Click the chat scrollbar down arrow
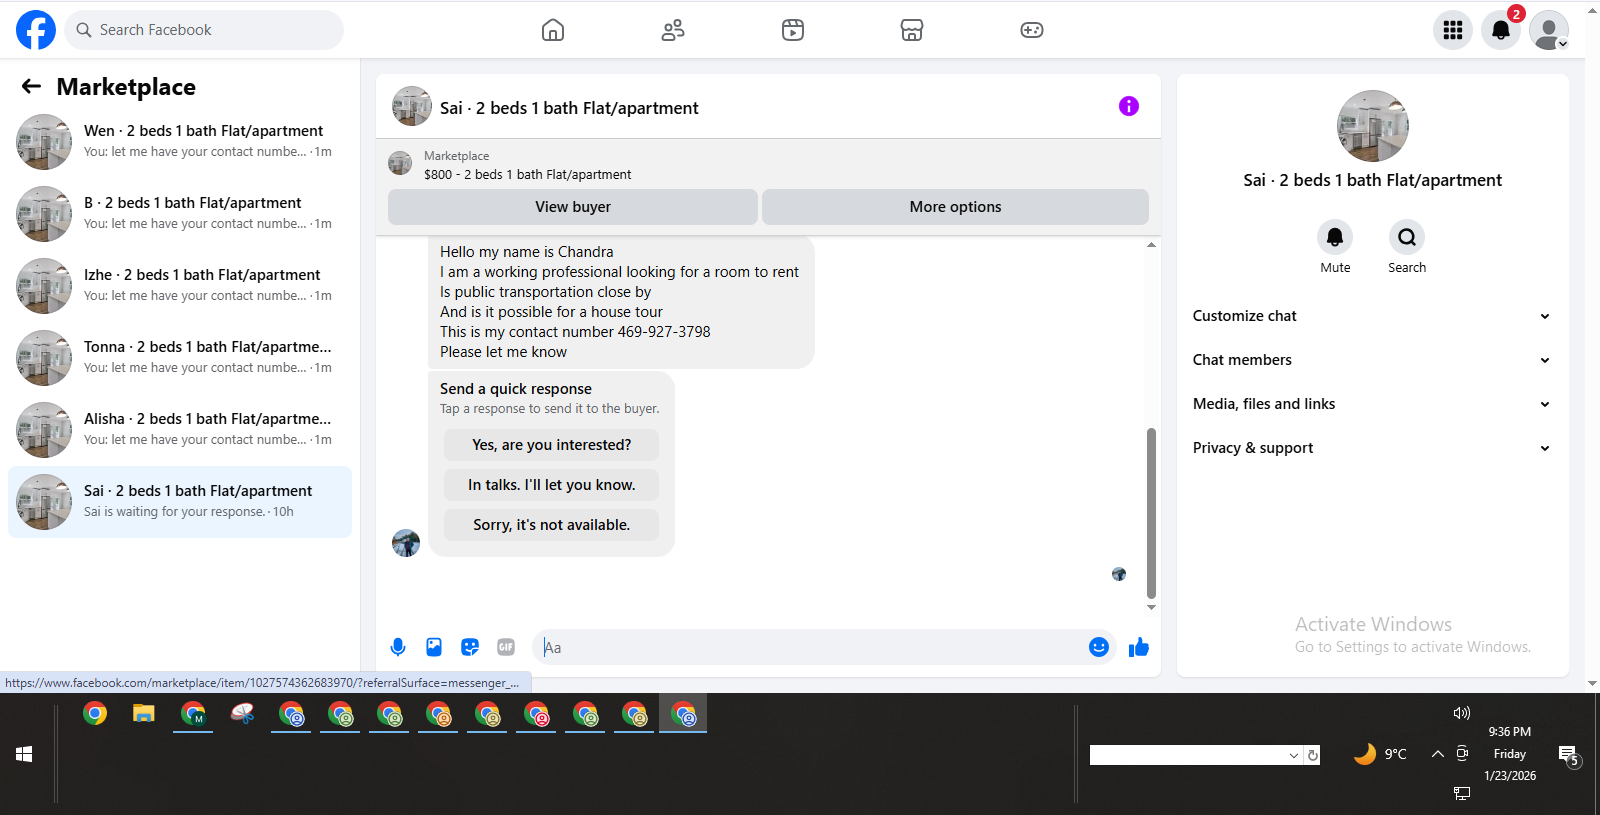This screenshot has width=1600, height=815. coord(1151,607)
